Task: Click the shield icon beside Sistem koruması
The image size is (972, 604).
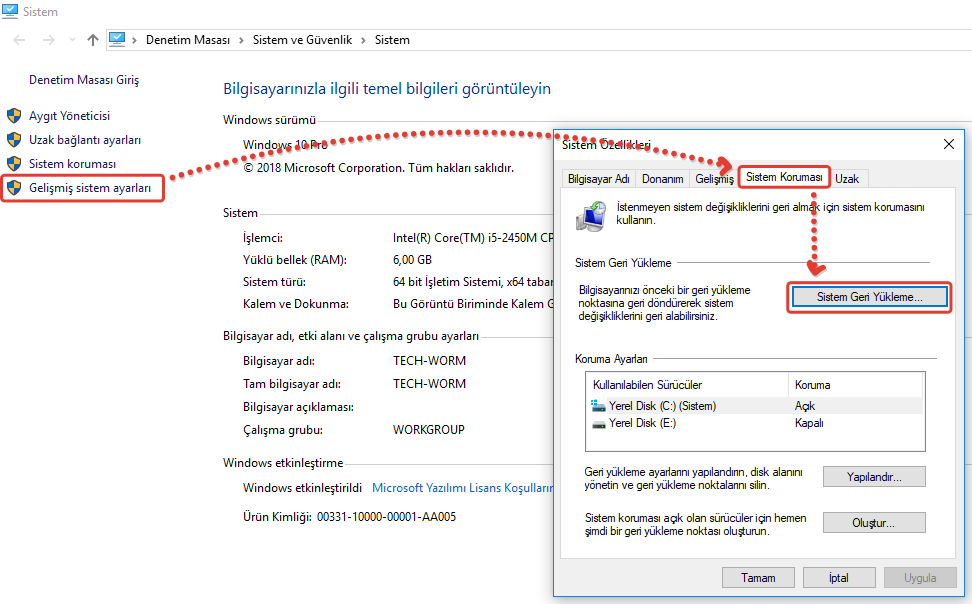Action: 14,163
